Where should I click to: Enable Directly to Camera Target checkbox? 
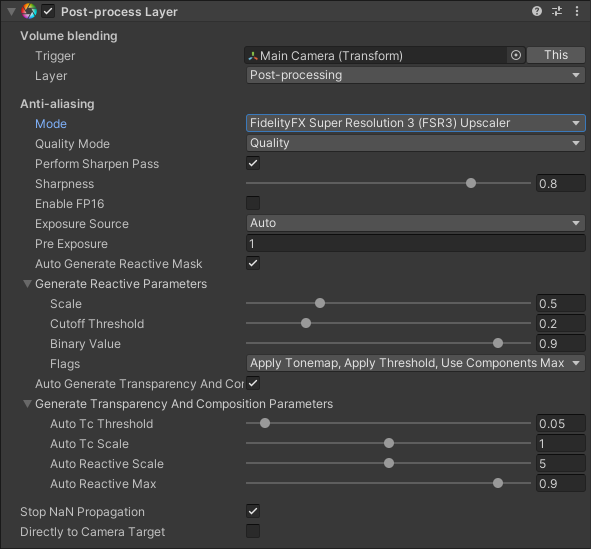(253, 531)
